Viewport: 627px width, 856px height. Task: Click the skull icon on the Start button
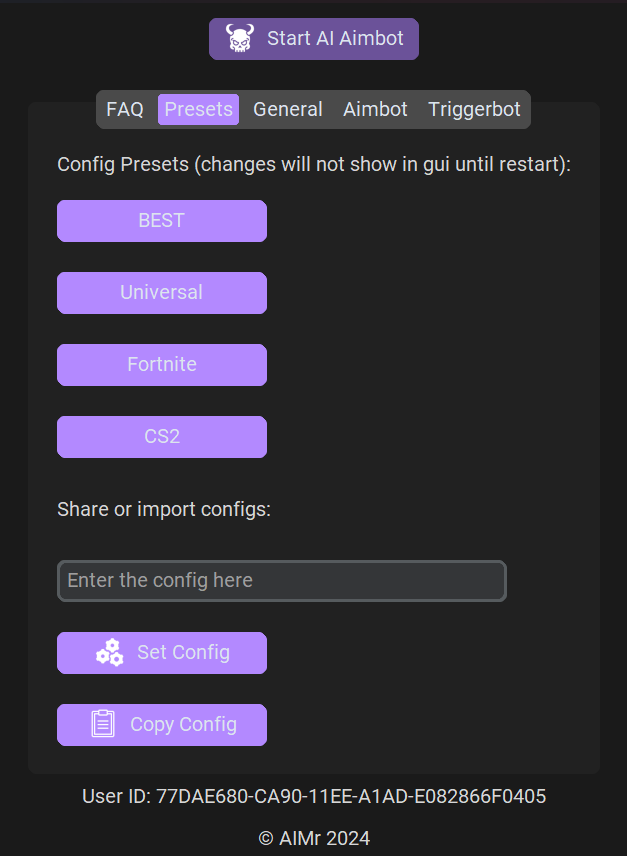point(240,39)
